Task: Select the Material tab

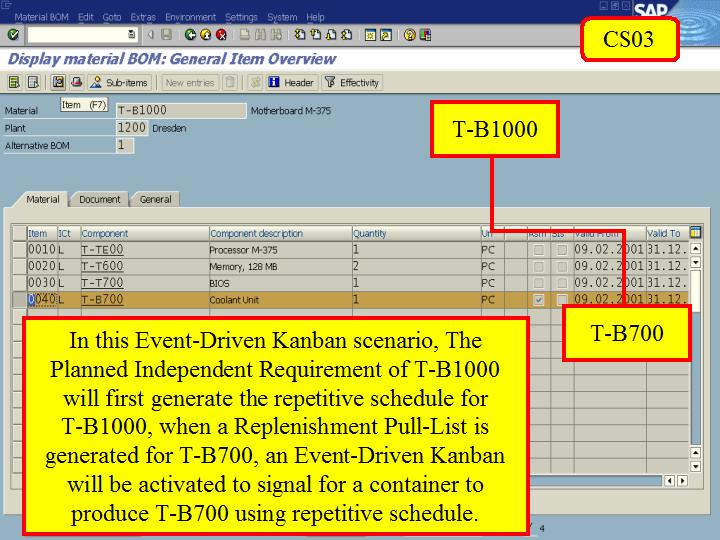Action: click(42, 199)
